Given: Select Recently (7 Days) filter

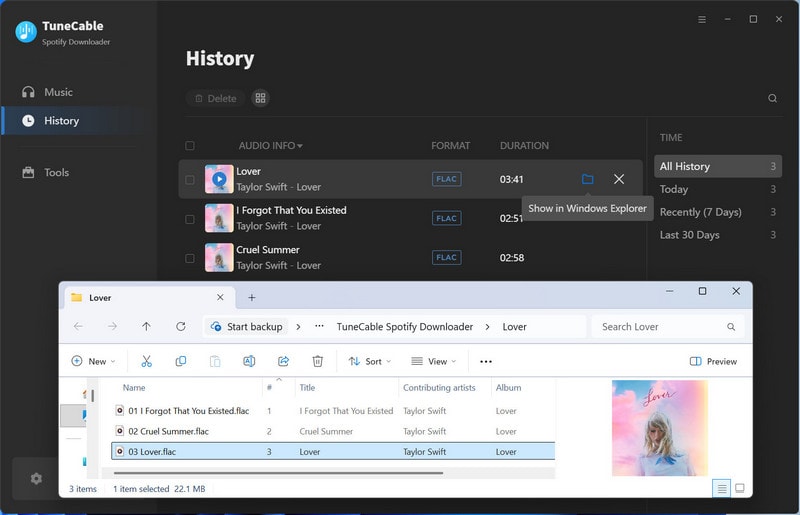Looking at the screenshot, I should (x=717, y=212).
